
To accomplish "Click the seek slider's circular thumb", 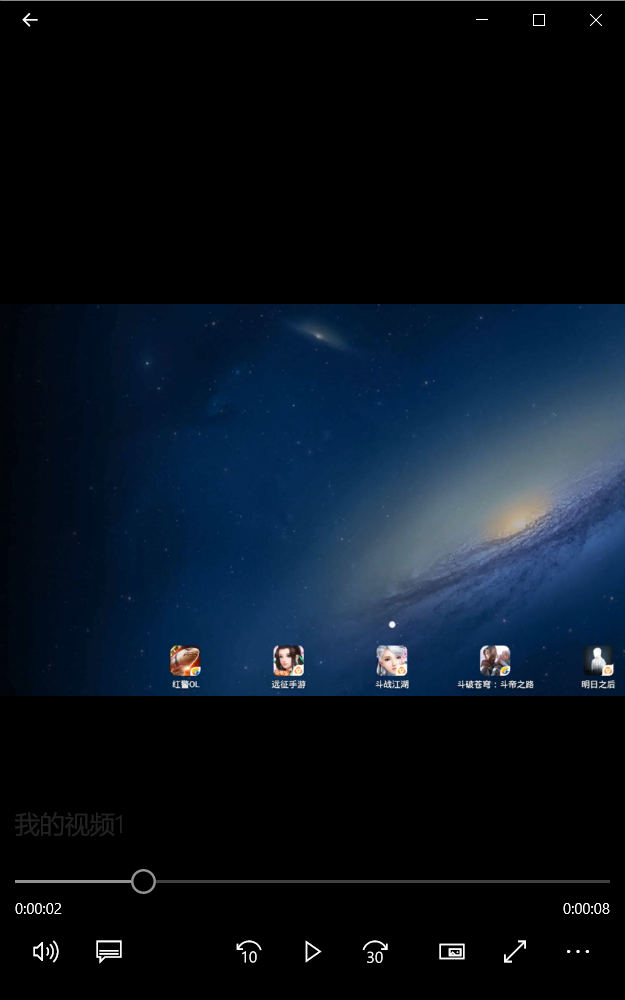I will pyautogui.click(x=143, y=881).
